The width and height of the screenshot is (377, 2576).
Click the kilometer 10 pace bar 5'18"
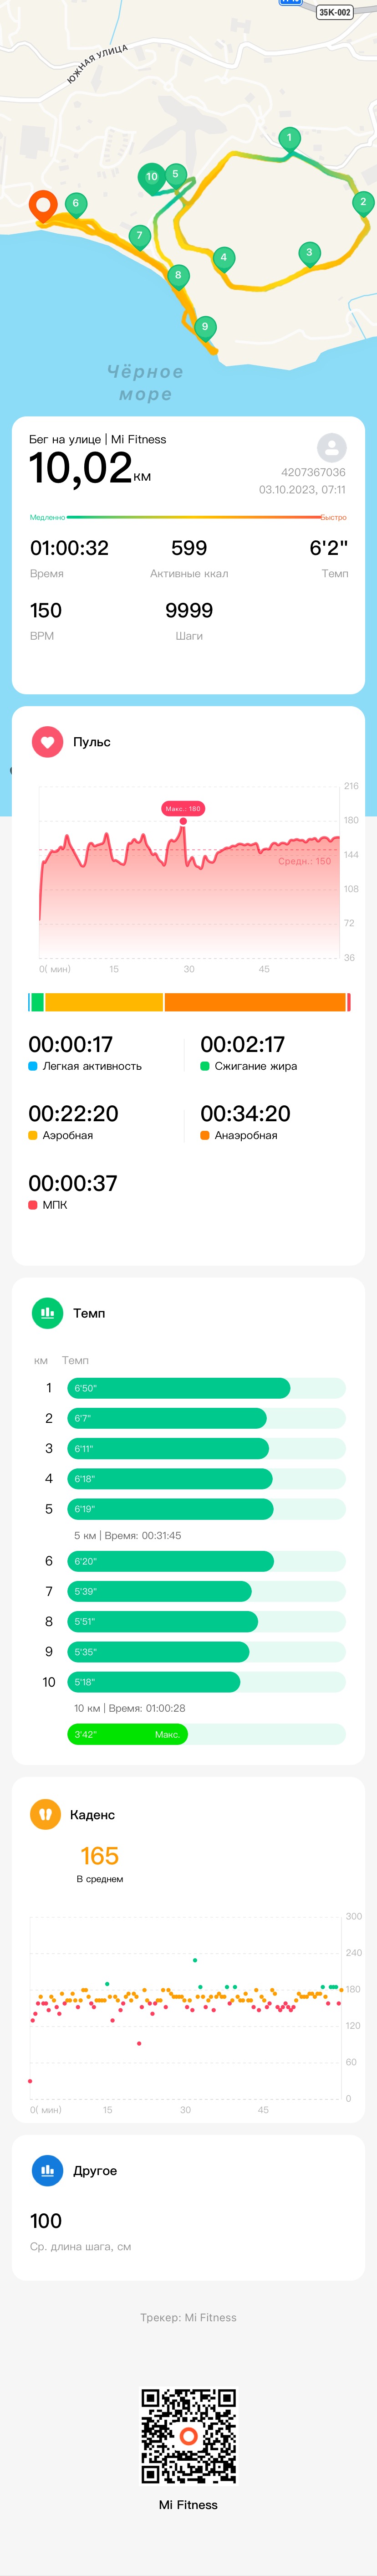tap(154, 1682)
